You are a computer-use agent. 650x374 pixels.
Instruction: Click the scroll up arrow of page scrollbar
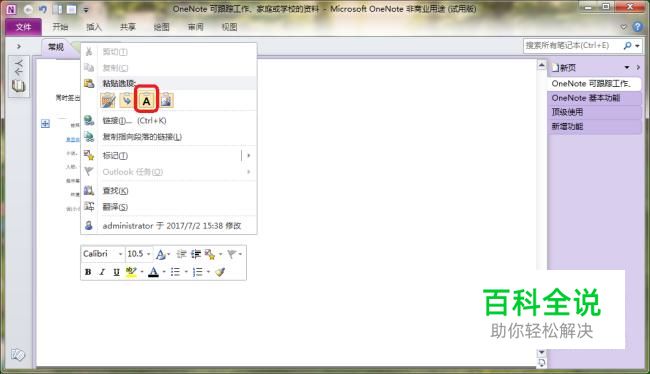pos(541,65)
